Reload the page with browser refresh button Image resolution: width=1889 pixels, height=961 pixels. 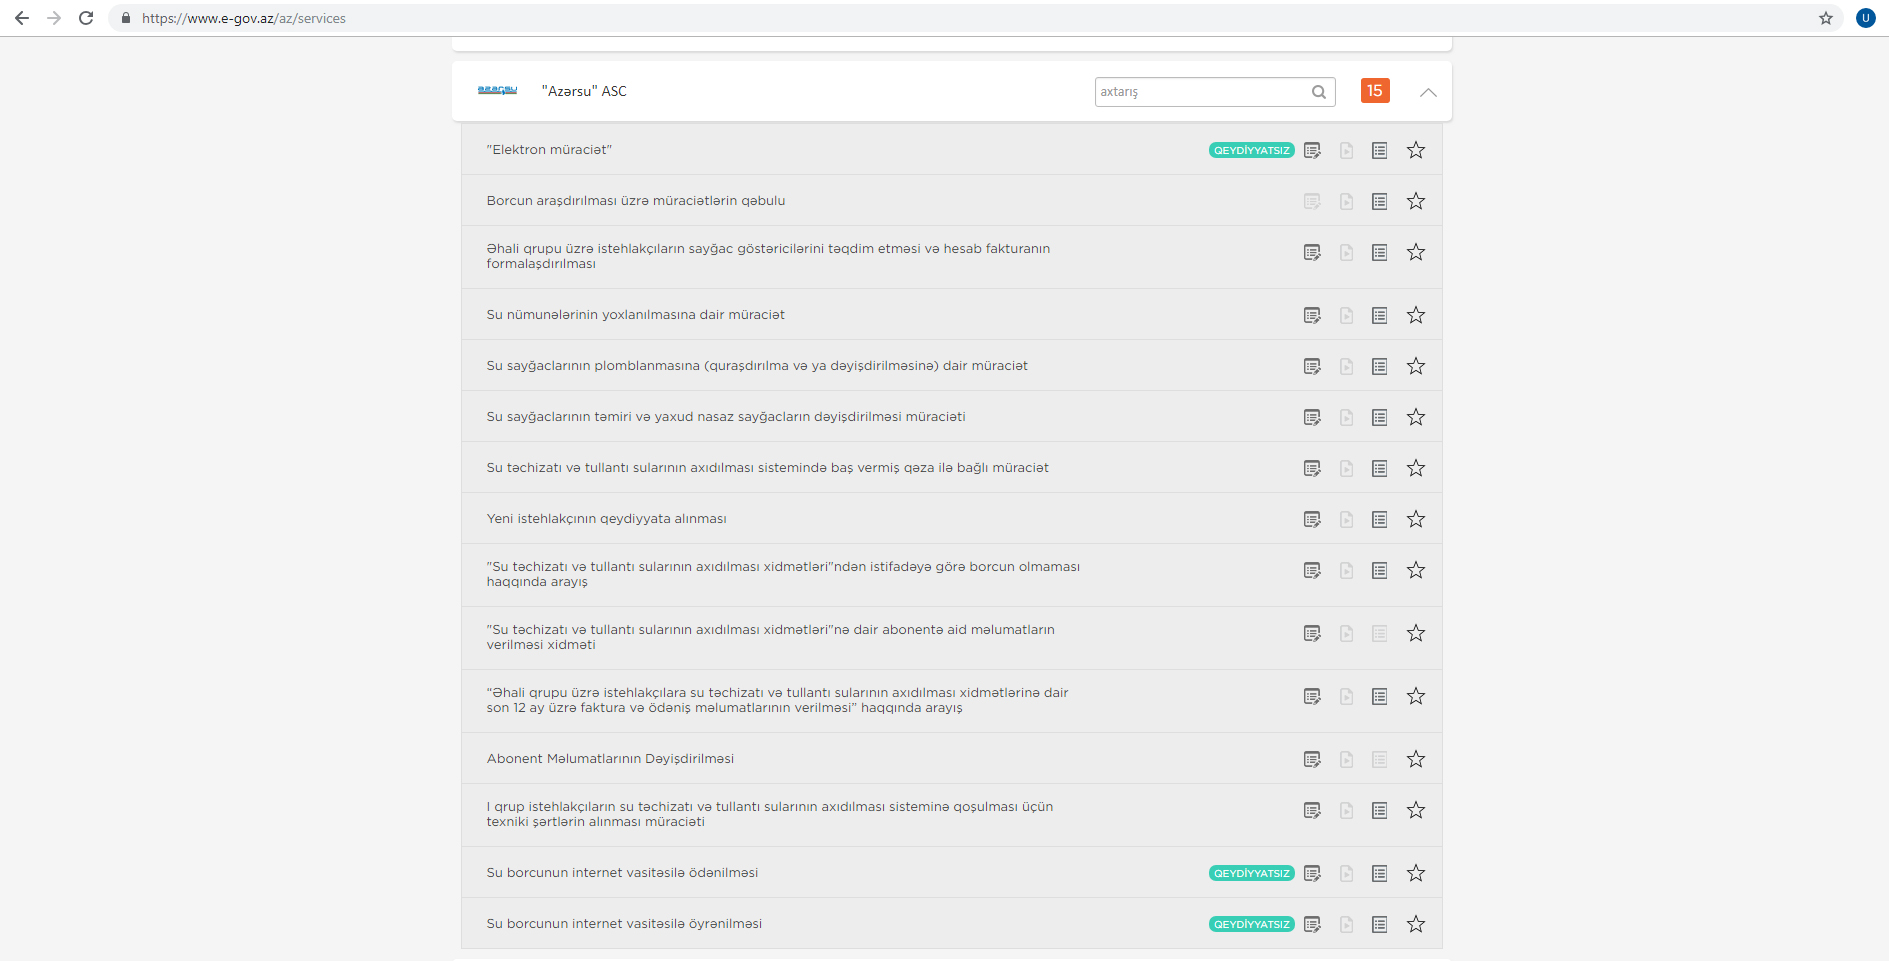[86, 18]
